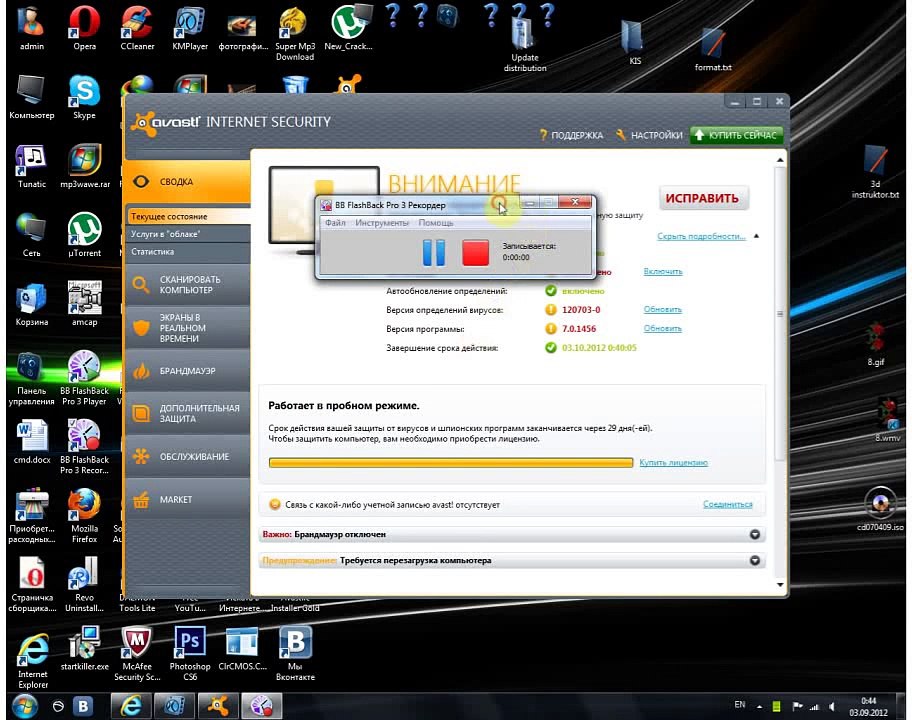
Task: Open the KMPlayer desktop icon
Action: (190, 27)
